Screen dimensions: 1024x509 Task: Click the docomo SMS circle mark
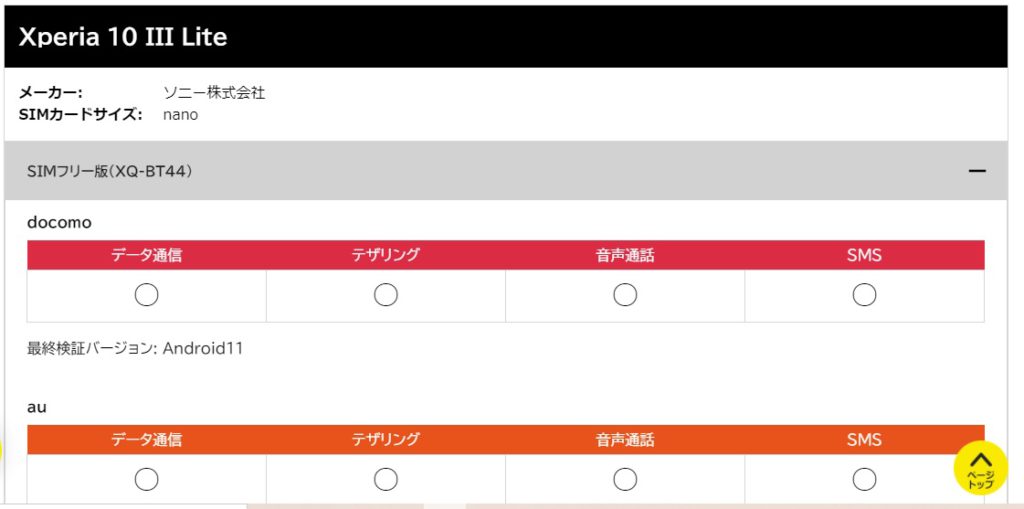point(865,295)
